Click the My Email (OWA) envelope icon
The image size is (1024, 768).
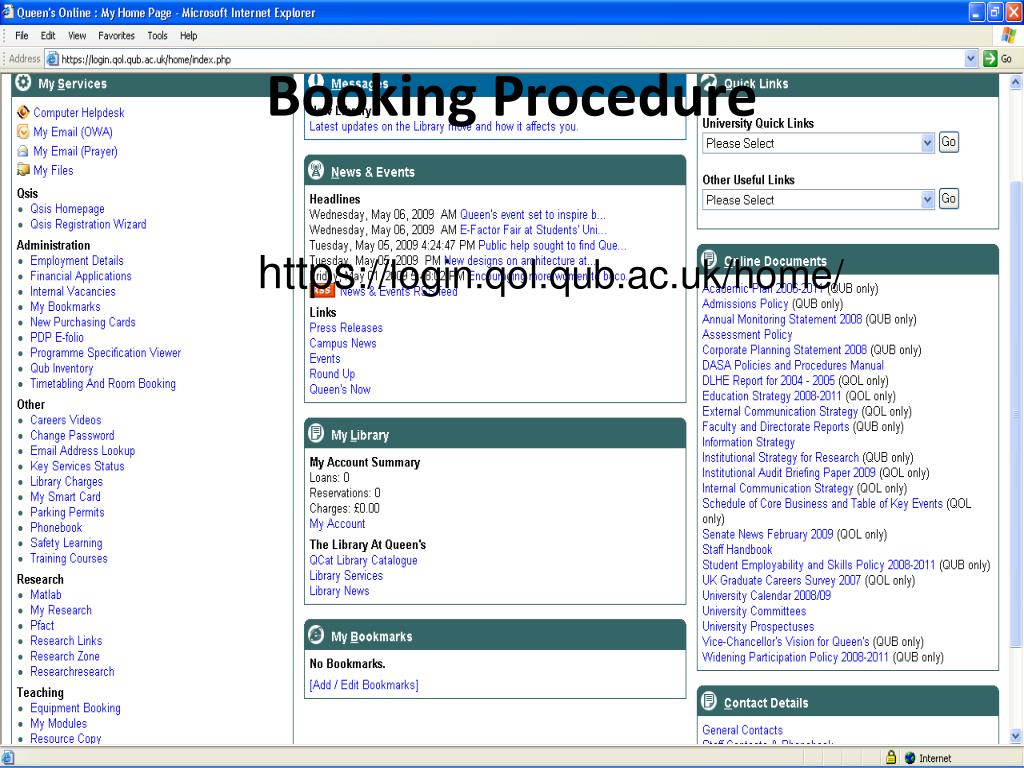coord(23,132)
